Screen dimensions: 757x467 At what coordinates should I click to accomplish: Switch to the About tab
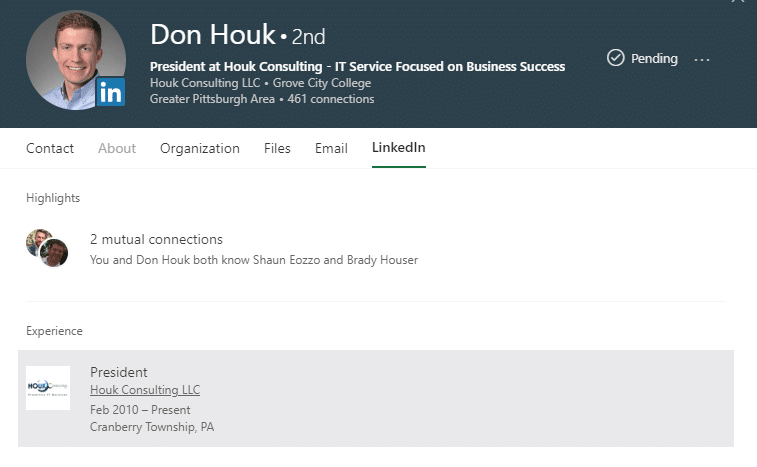click(117, 148)
